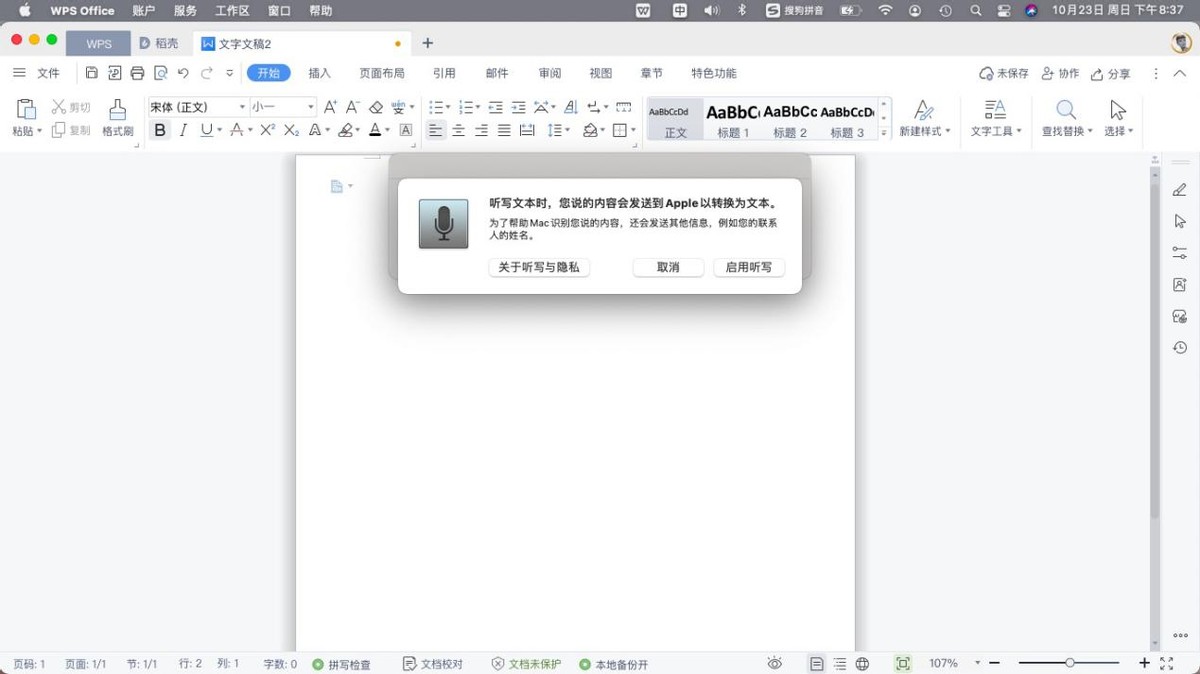Open the 帮助 menu in macOS menu bar

(x=321, y=10)
